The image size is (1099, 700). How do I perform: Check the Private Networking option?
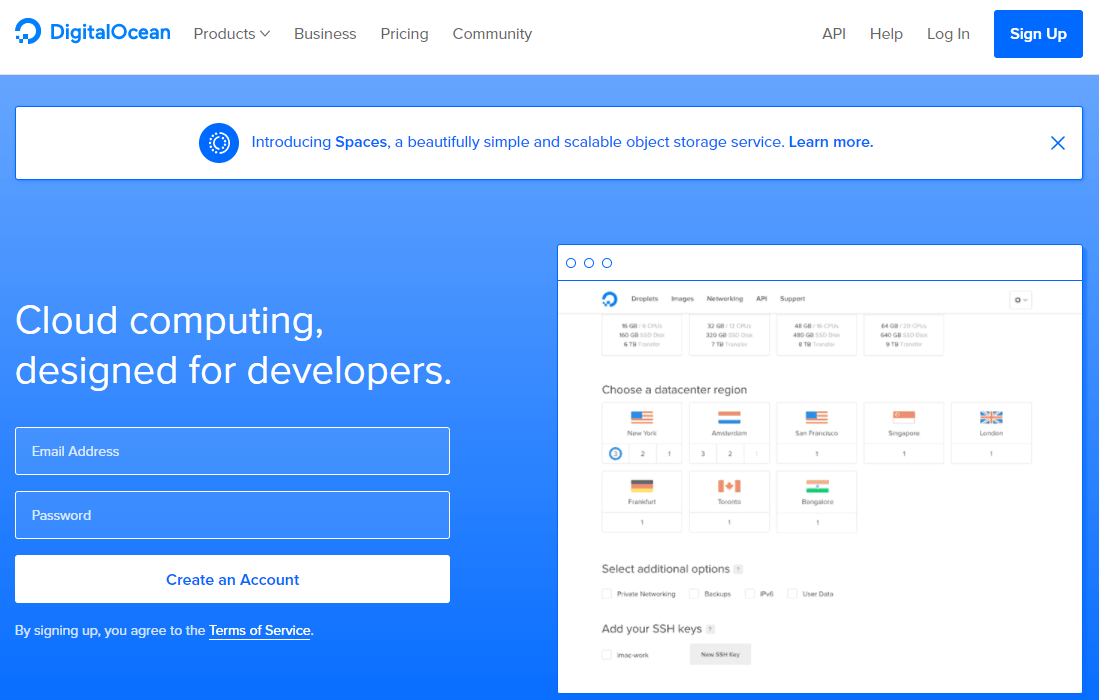coord(606,593)
